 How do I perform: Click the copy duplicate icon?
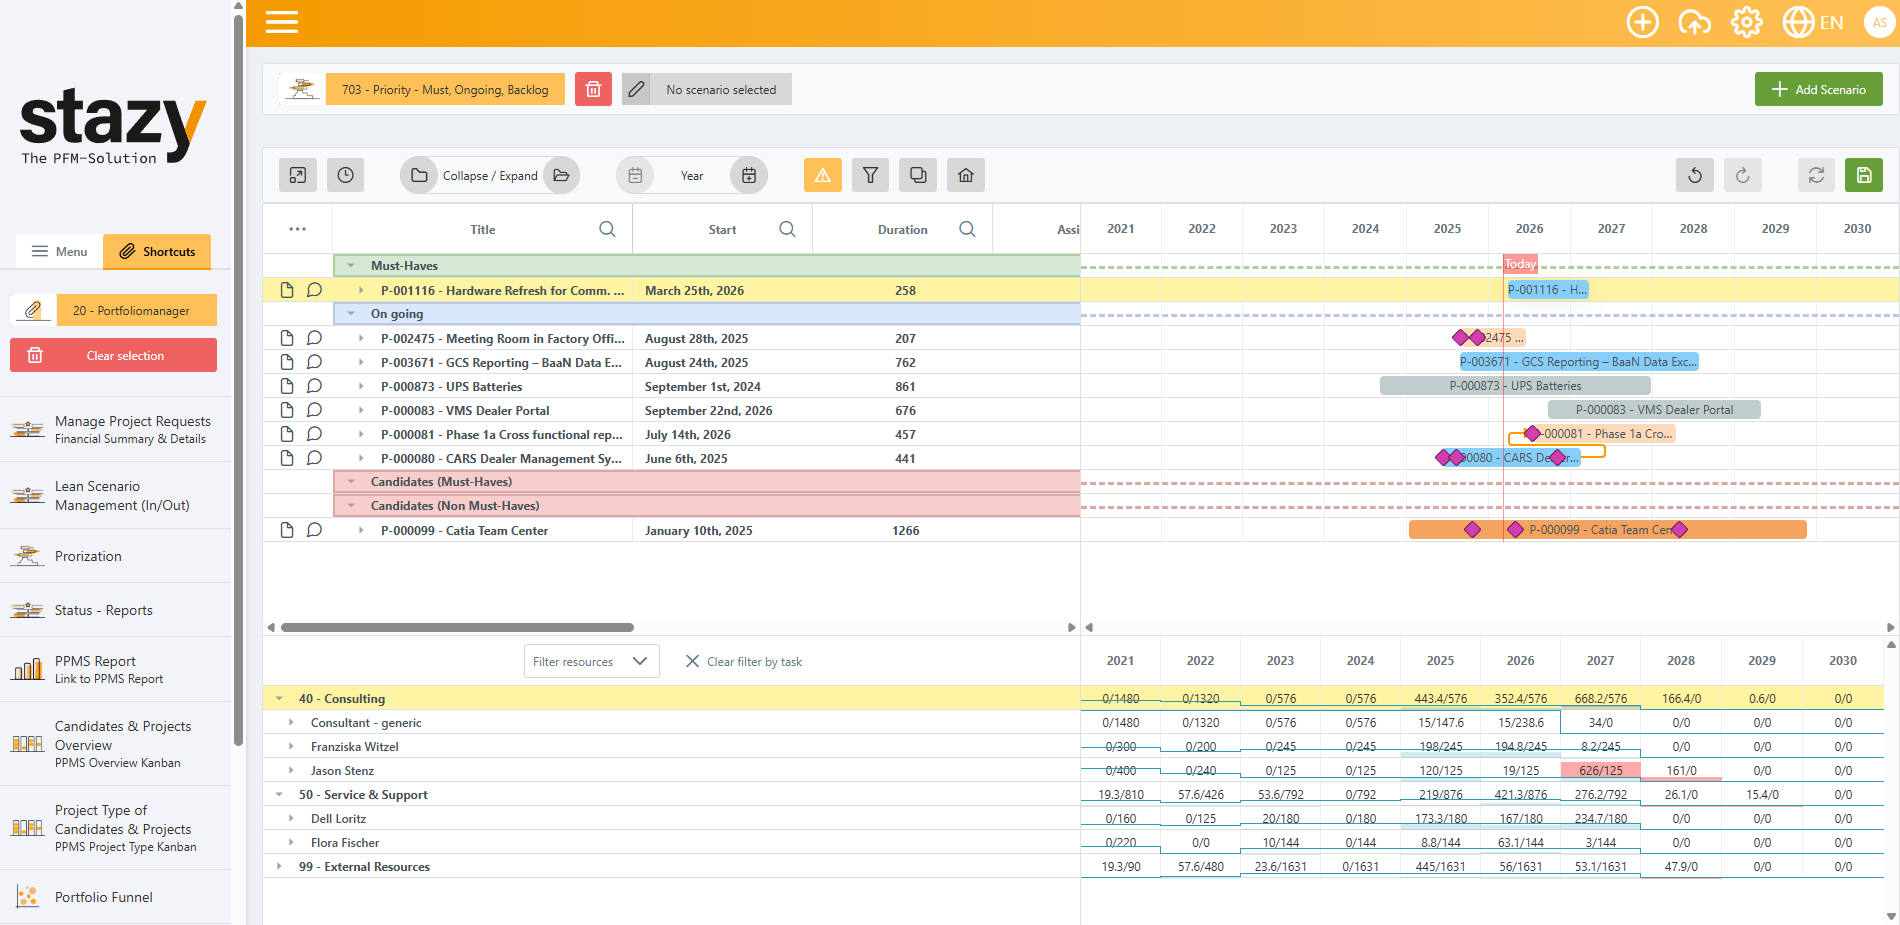[918, 175]
